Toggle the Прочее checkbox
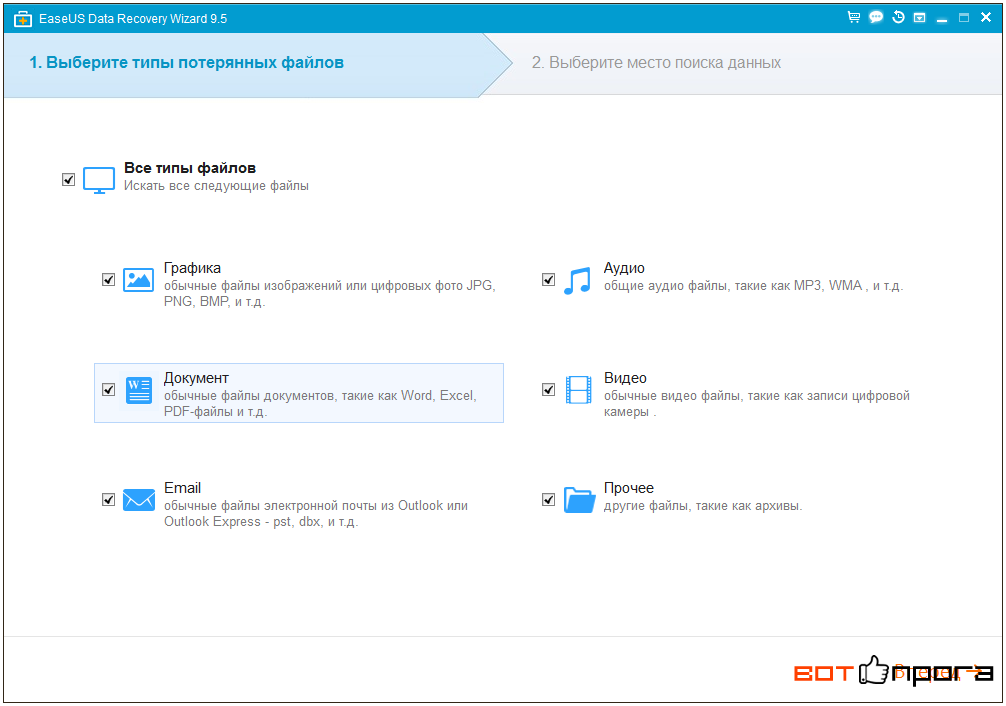This screenshot has width=1006, height=706. coord(549,499)
